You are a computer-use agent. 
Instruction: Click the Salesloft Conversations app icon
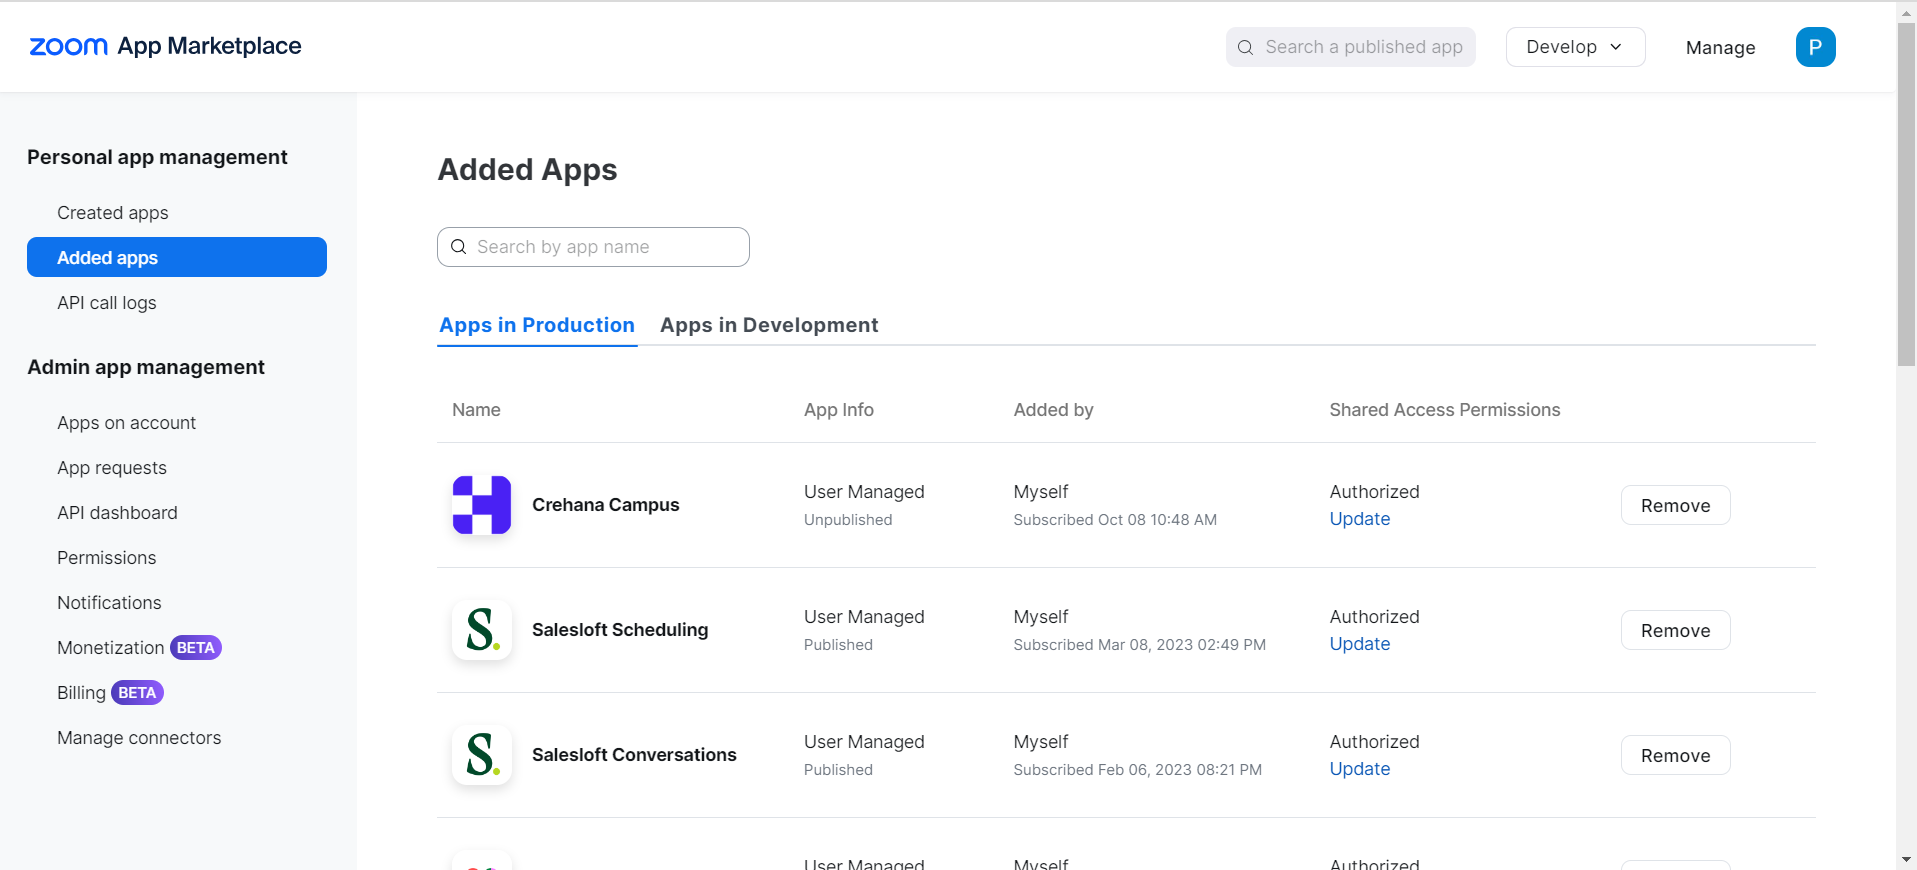[482, 755]
